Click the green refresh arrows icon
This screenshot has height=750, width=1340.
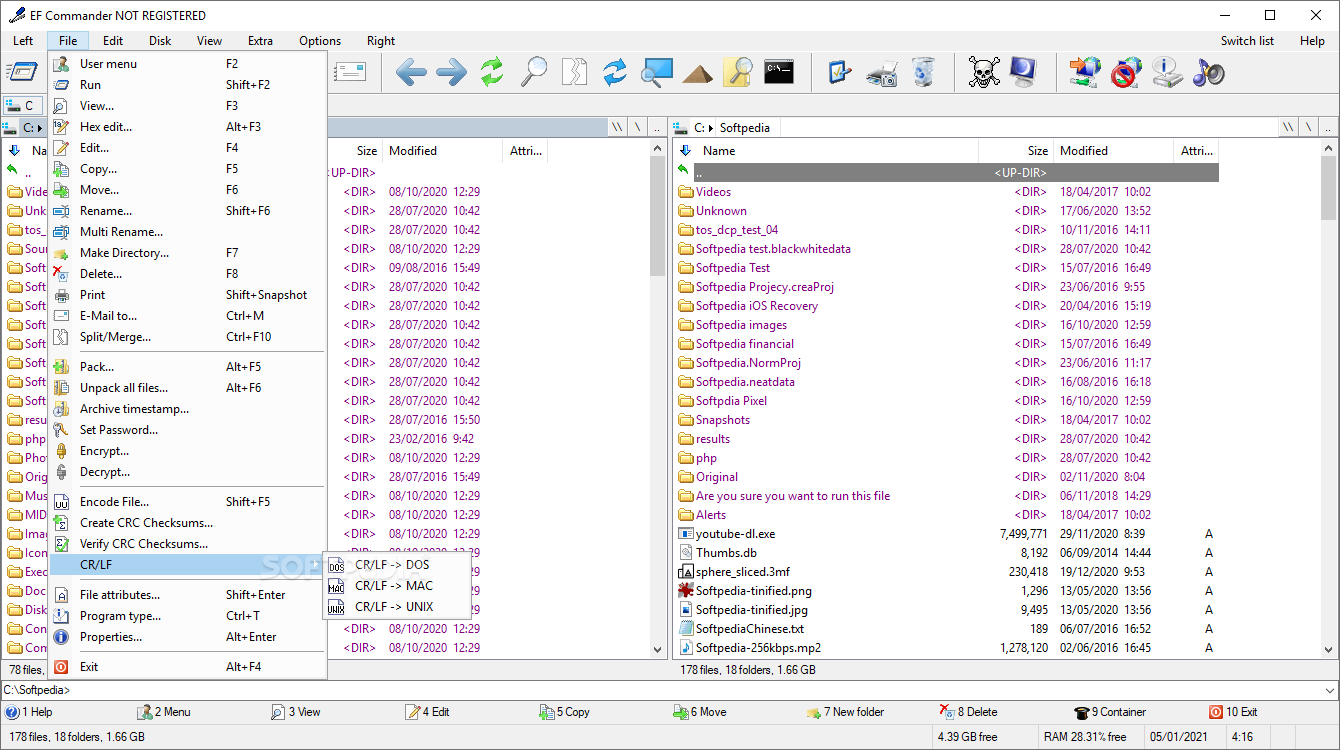click(x=491, y=72)
